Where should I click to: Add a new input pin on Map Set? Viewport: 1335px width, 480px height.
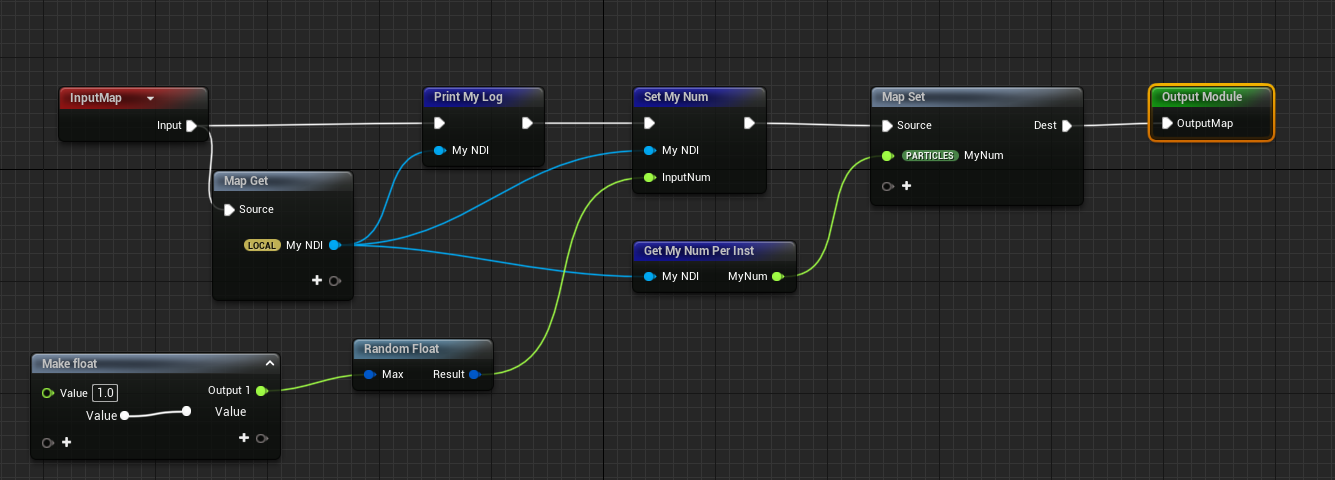[x=906, y=186]
